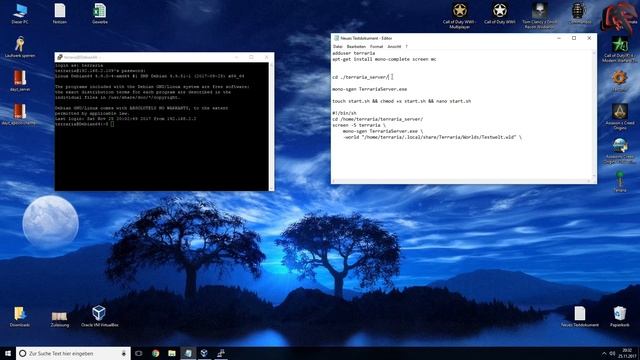Viewport: 640px width, 360px height.
Task: Show hidden tray icons with the chevron
Action: point(604,353)
